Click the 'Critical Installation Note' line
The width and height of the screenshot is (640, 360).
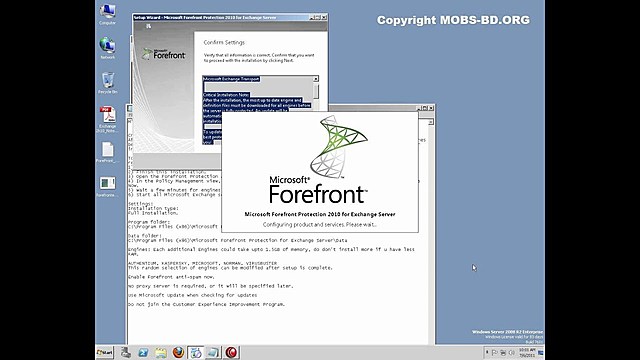[x=226, y=95]
